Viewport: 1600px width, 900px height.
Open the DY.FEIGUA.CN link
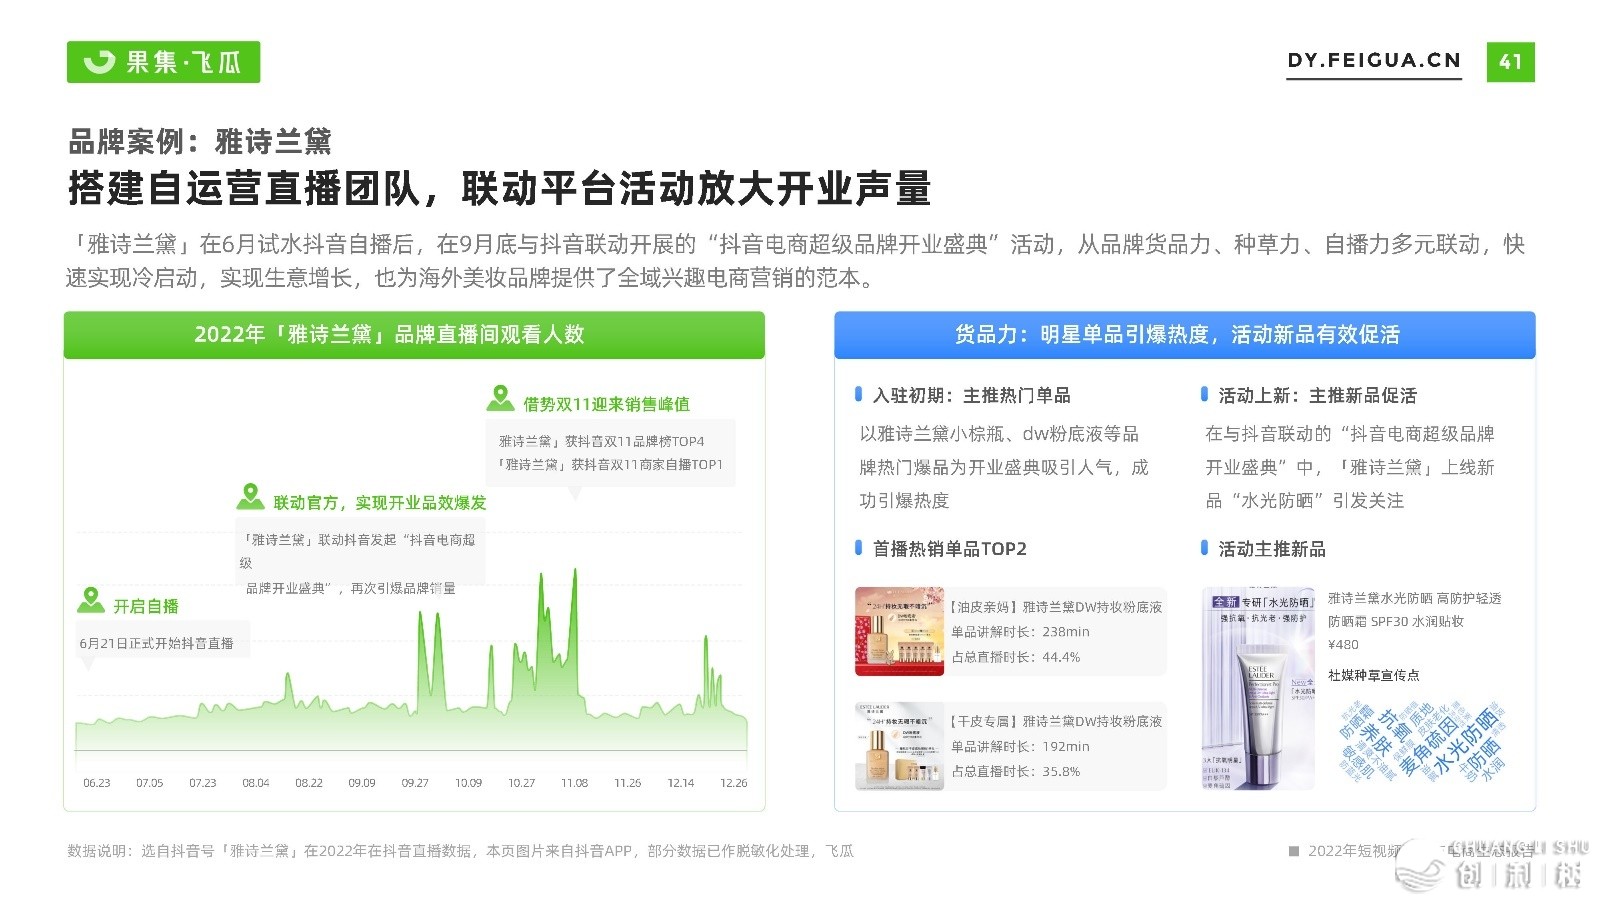1373,61
